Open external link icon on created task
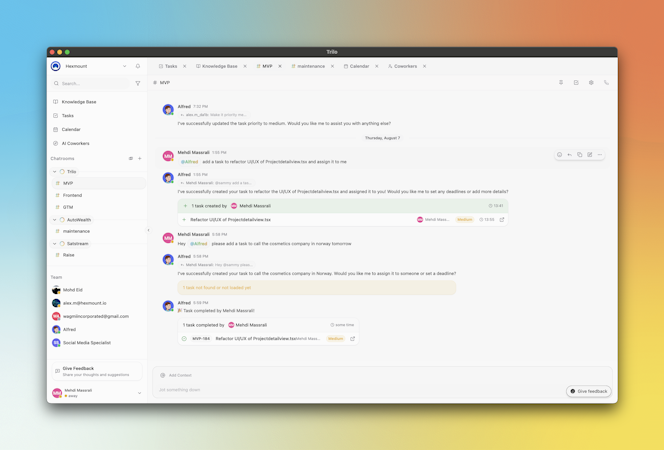This screenshot has height=450, width=664. point(502,220)
